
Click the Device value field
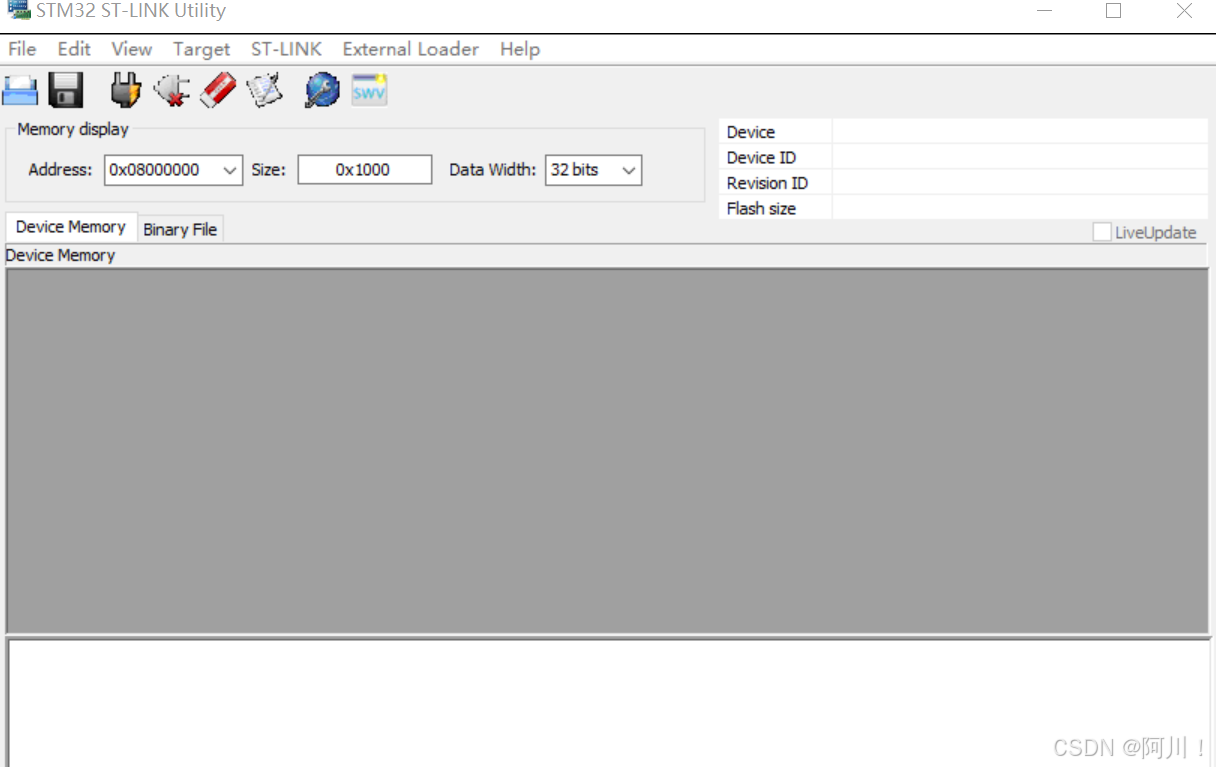(x=1020, y=132)
